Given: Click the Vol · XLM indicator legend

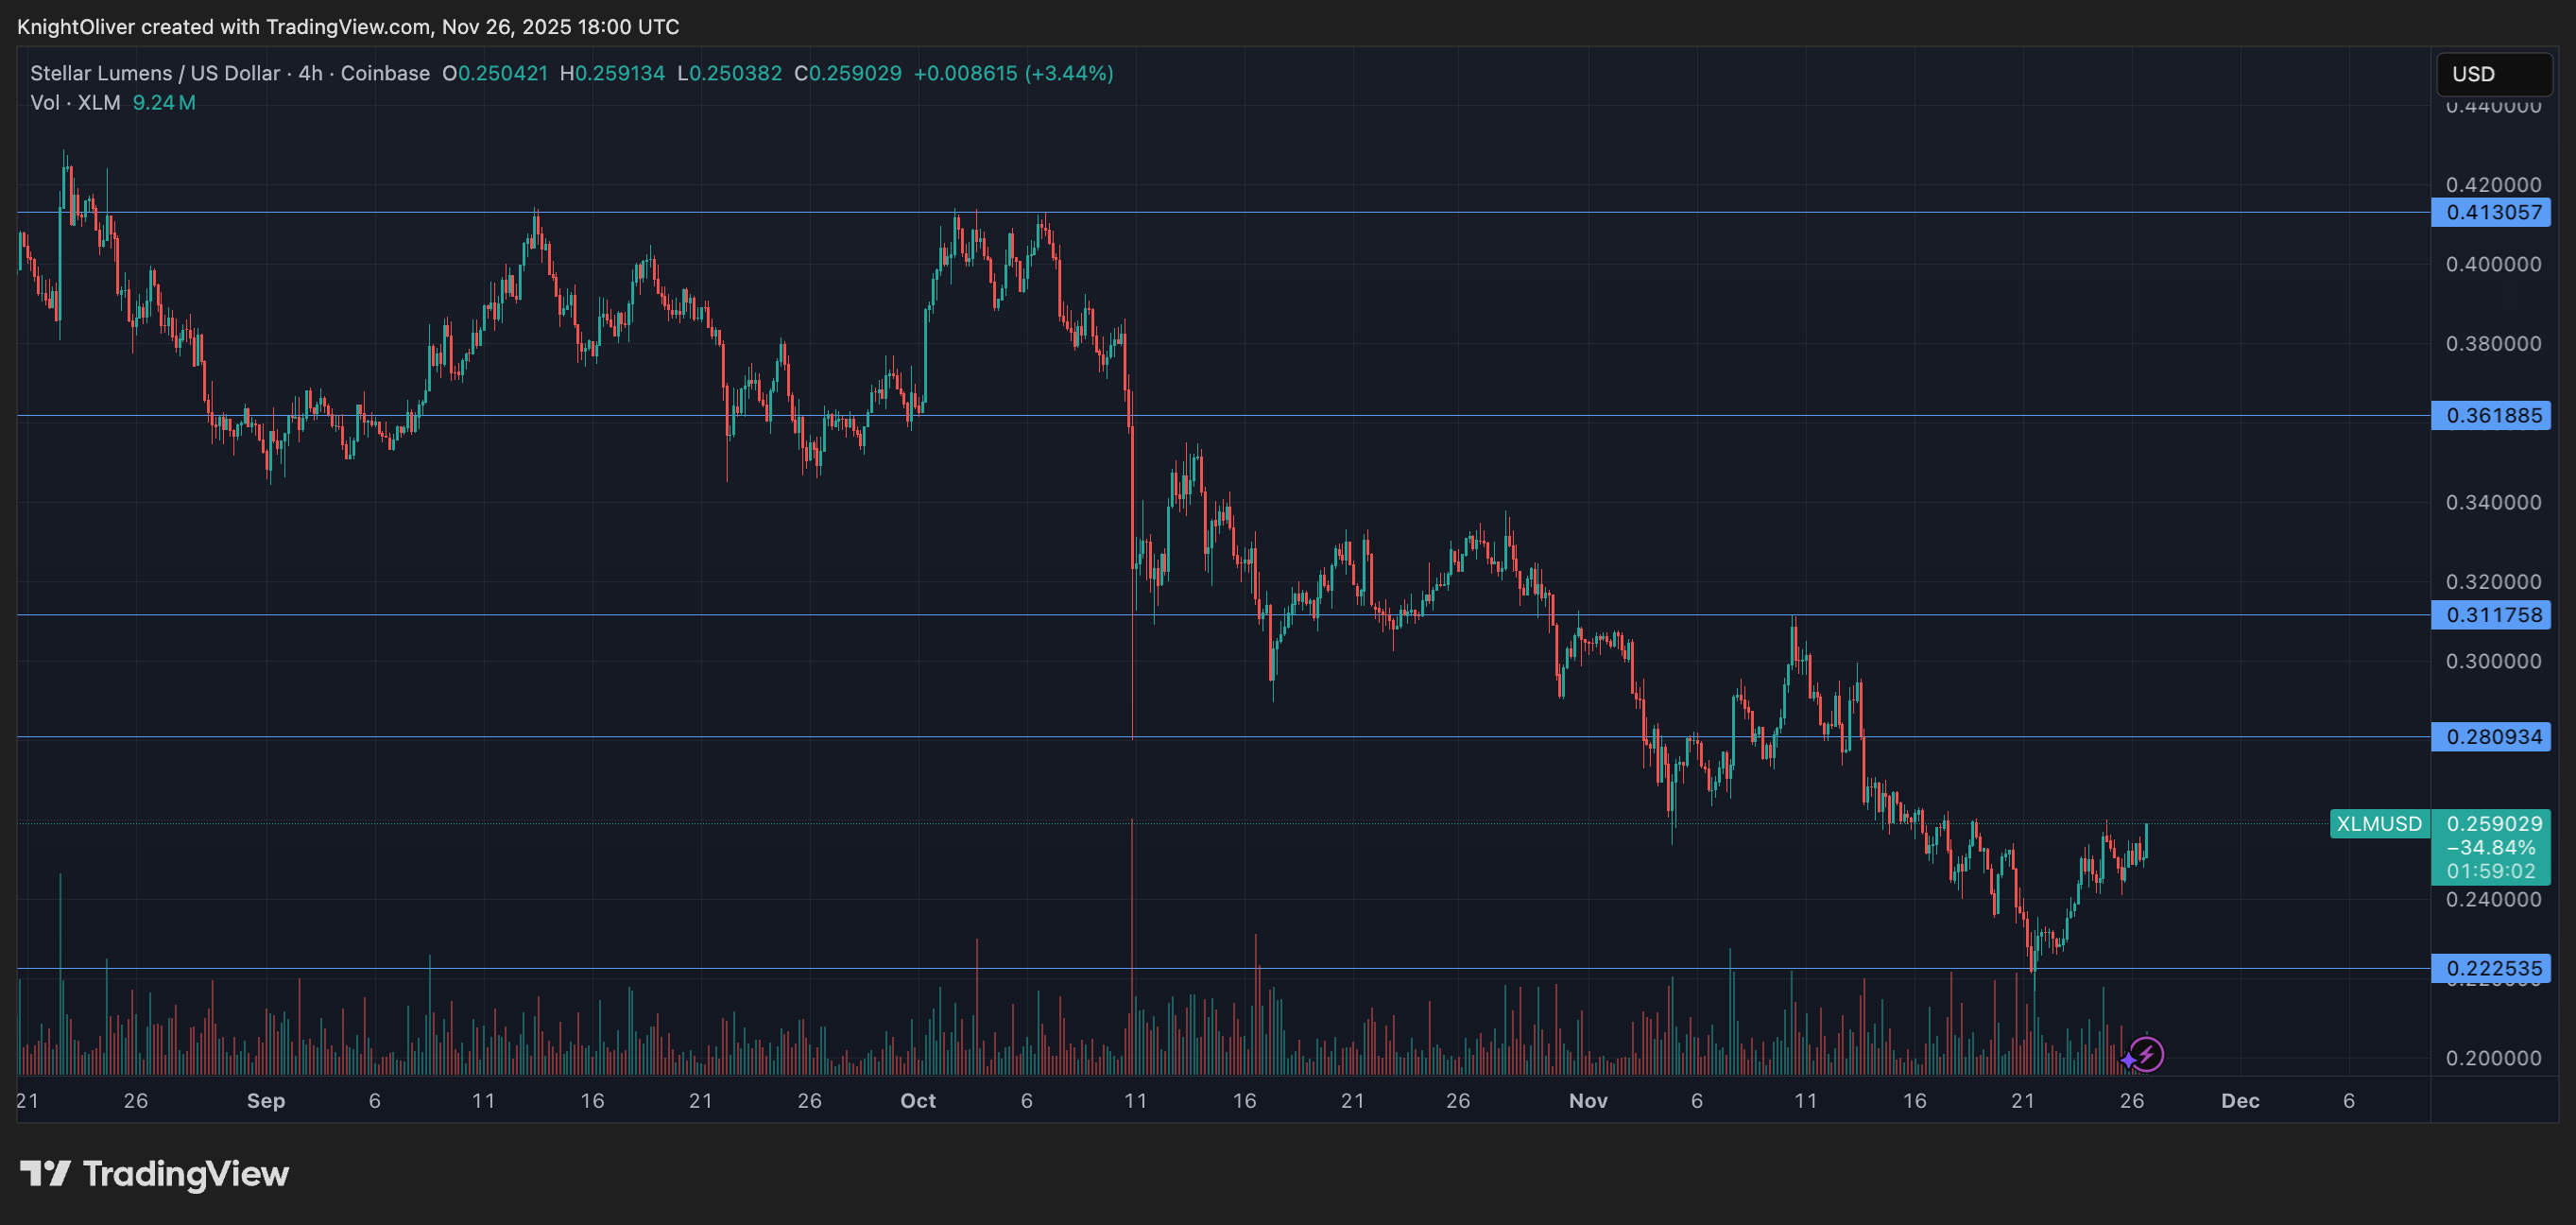Looking at the screenshot, I should click(x=75, y=103).
